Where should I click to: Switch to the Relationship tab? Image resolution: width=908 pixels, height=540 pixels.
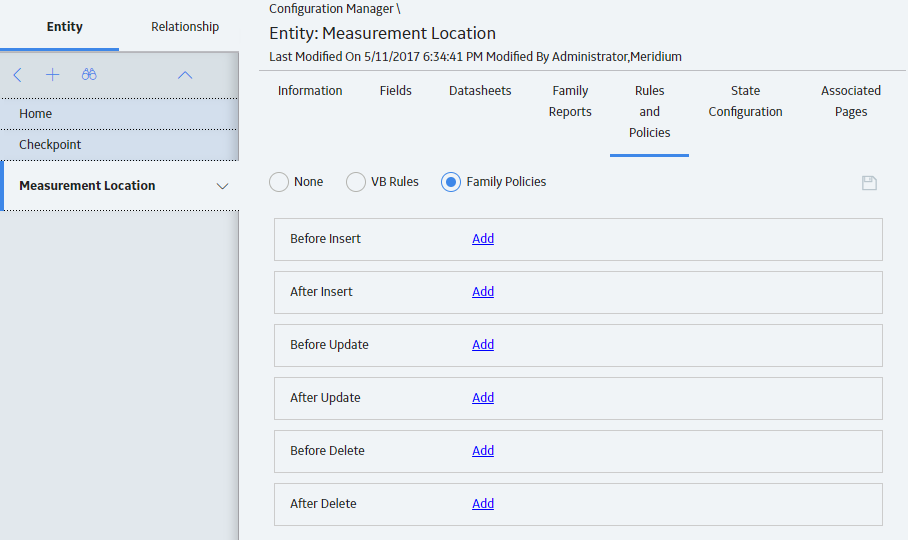[x=185, y=27]
